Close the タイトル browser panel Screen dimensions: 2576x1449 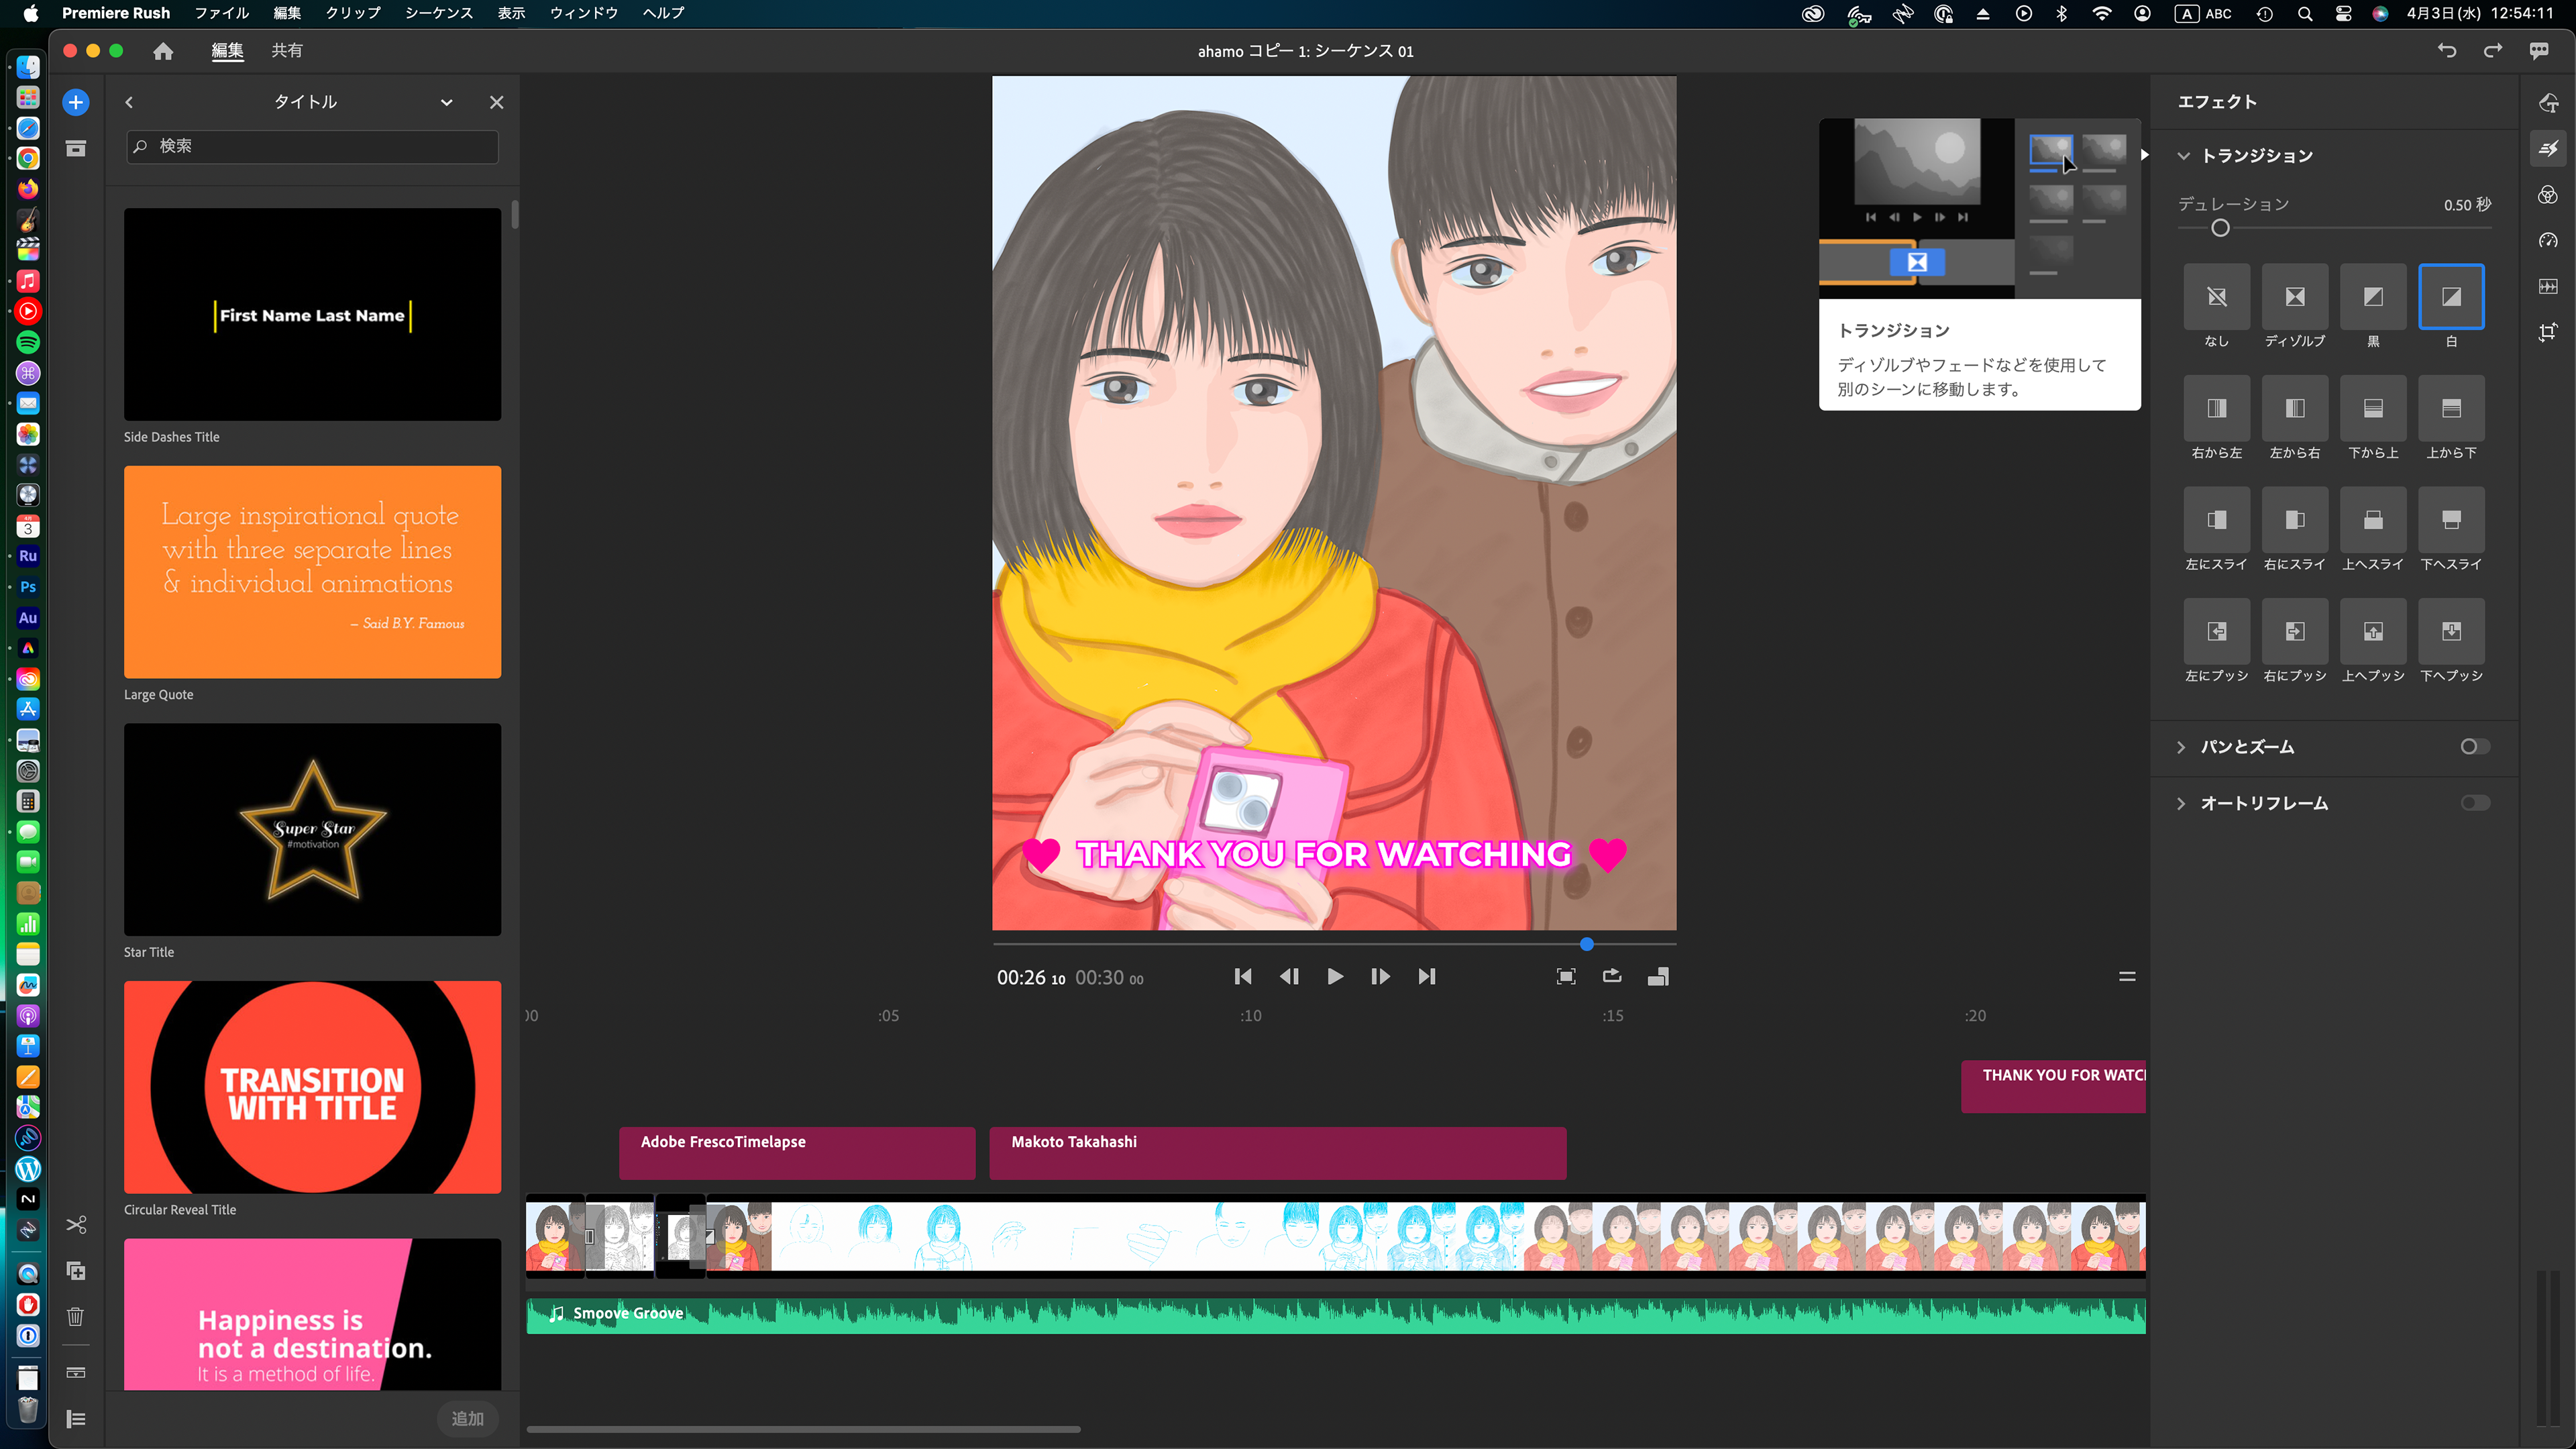coord(496,102)
